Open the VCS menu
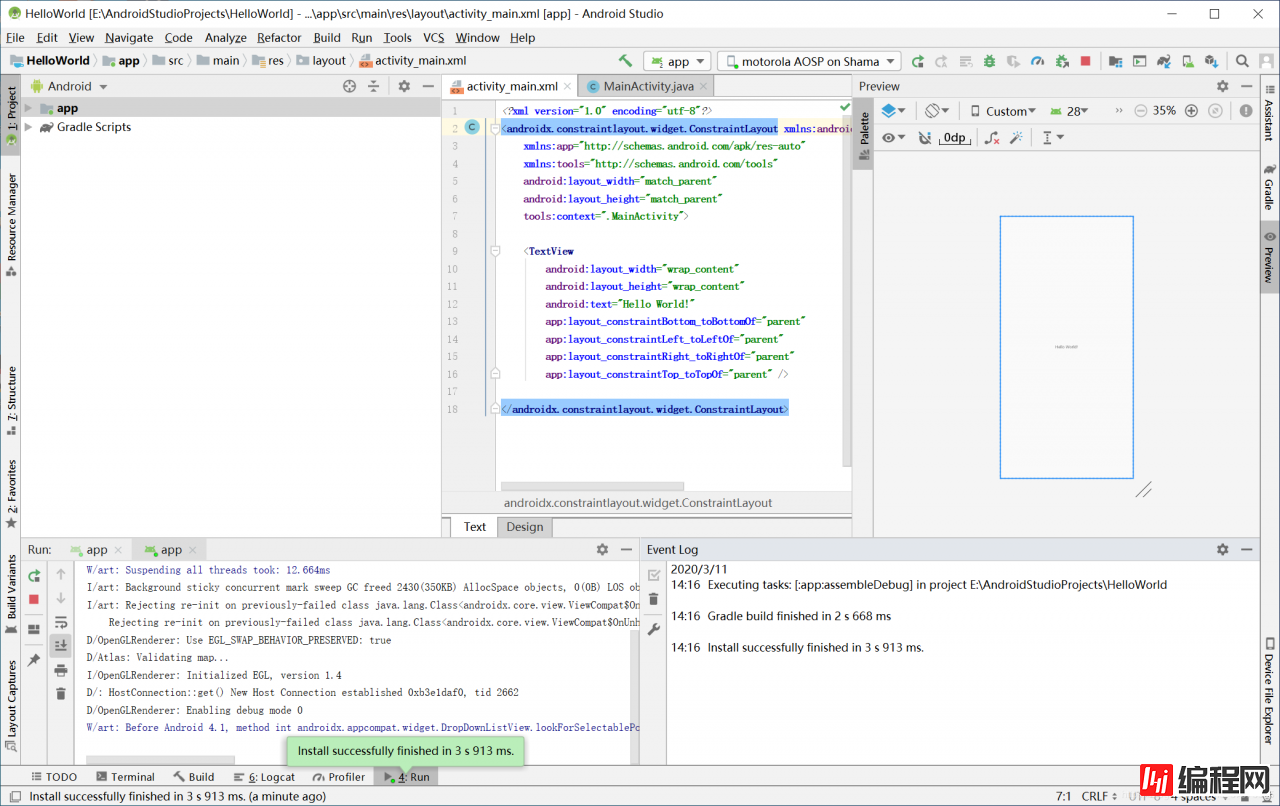 (433, 37)
